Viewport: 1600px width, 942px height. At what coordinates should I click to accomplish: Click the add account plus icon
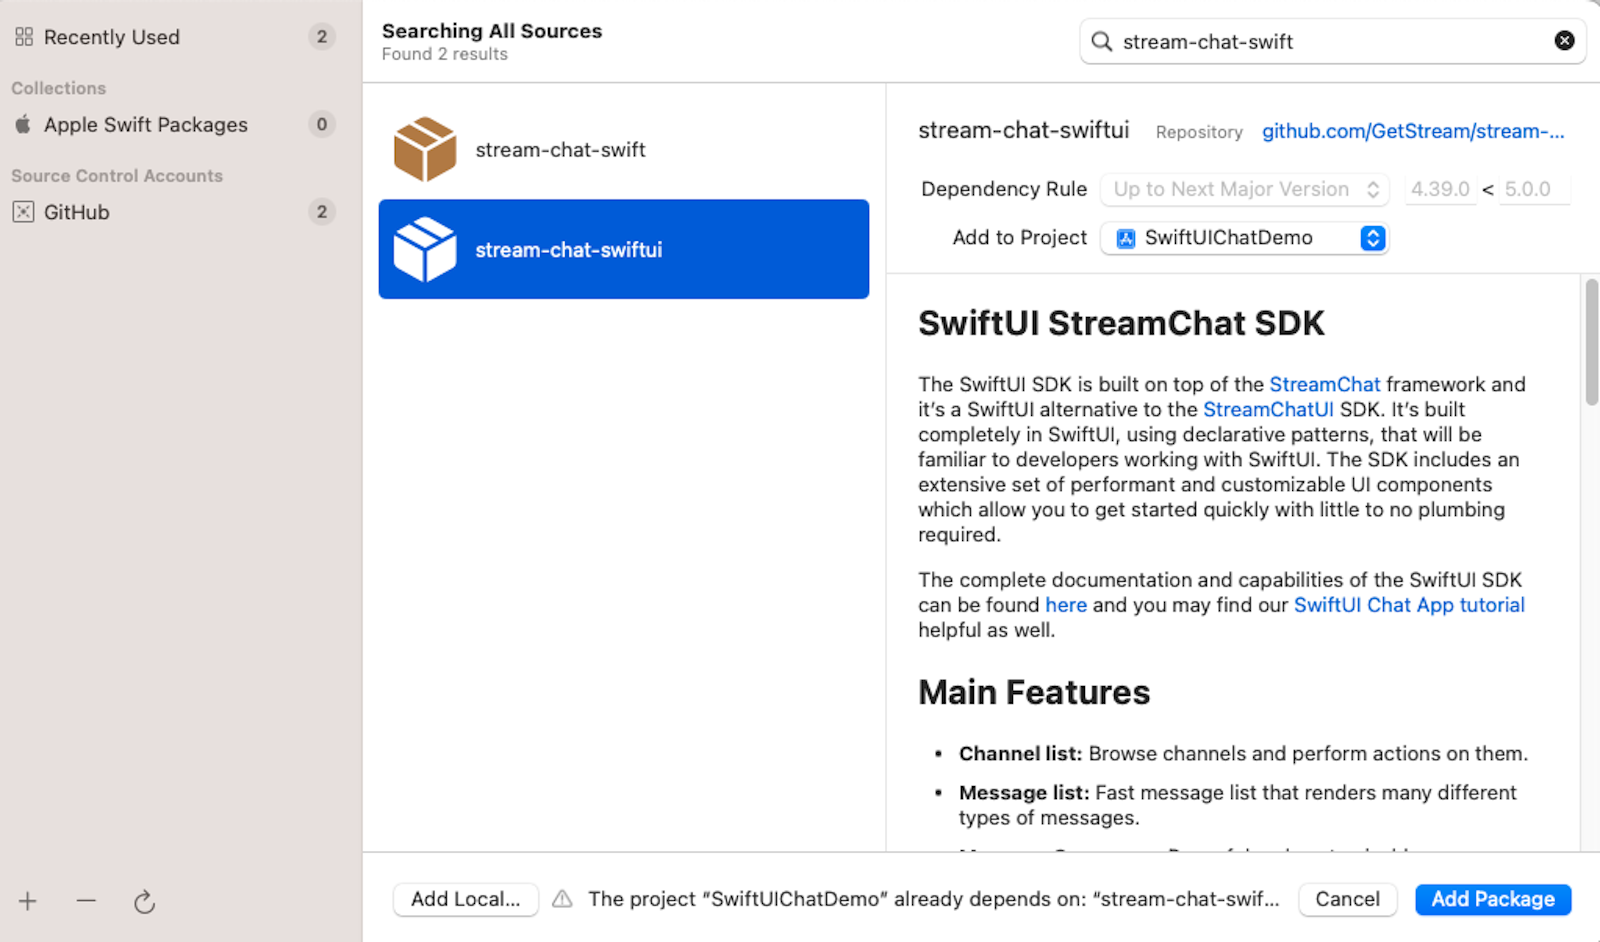click(x=28, y=901)
